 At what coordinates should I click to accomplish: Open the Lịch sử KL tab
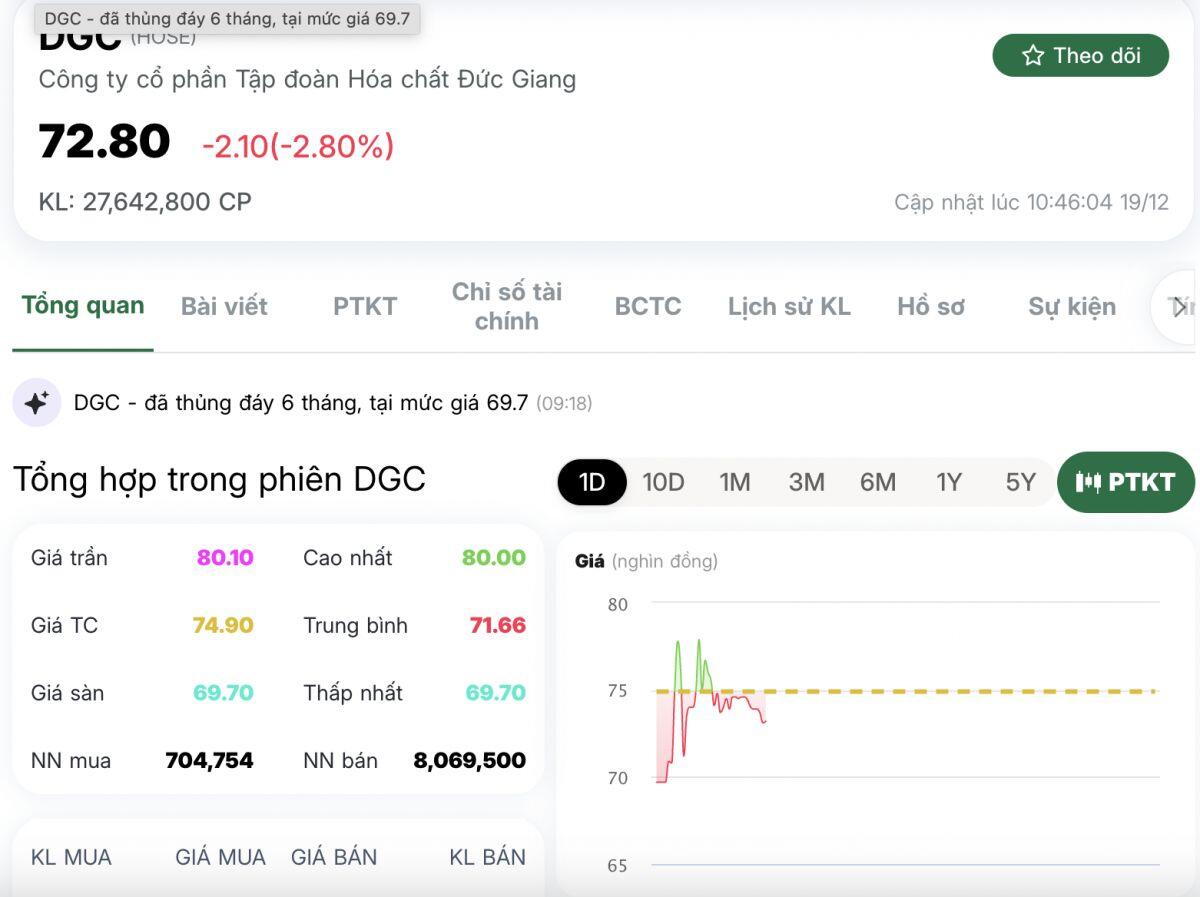789,307
